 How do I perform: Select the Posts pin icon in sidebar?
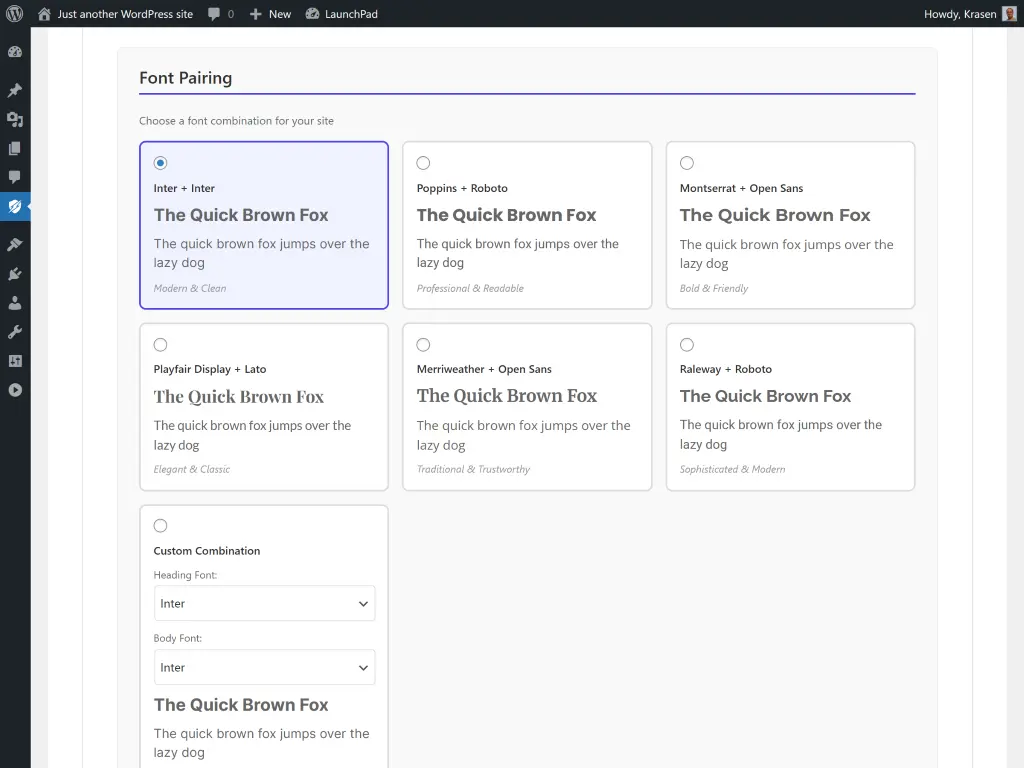pos(15,90)
